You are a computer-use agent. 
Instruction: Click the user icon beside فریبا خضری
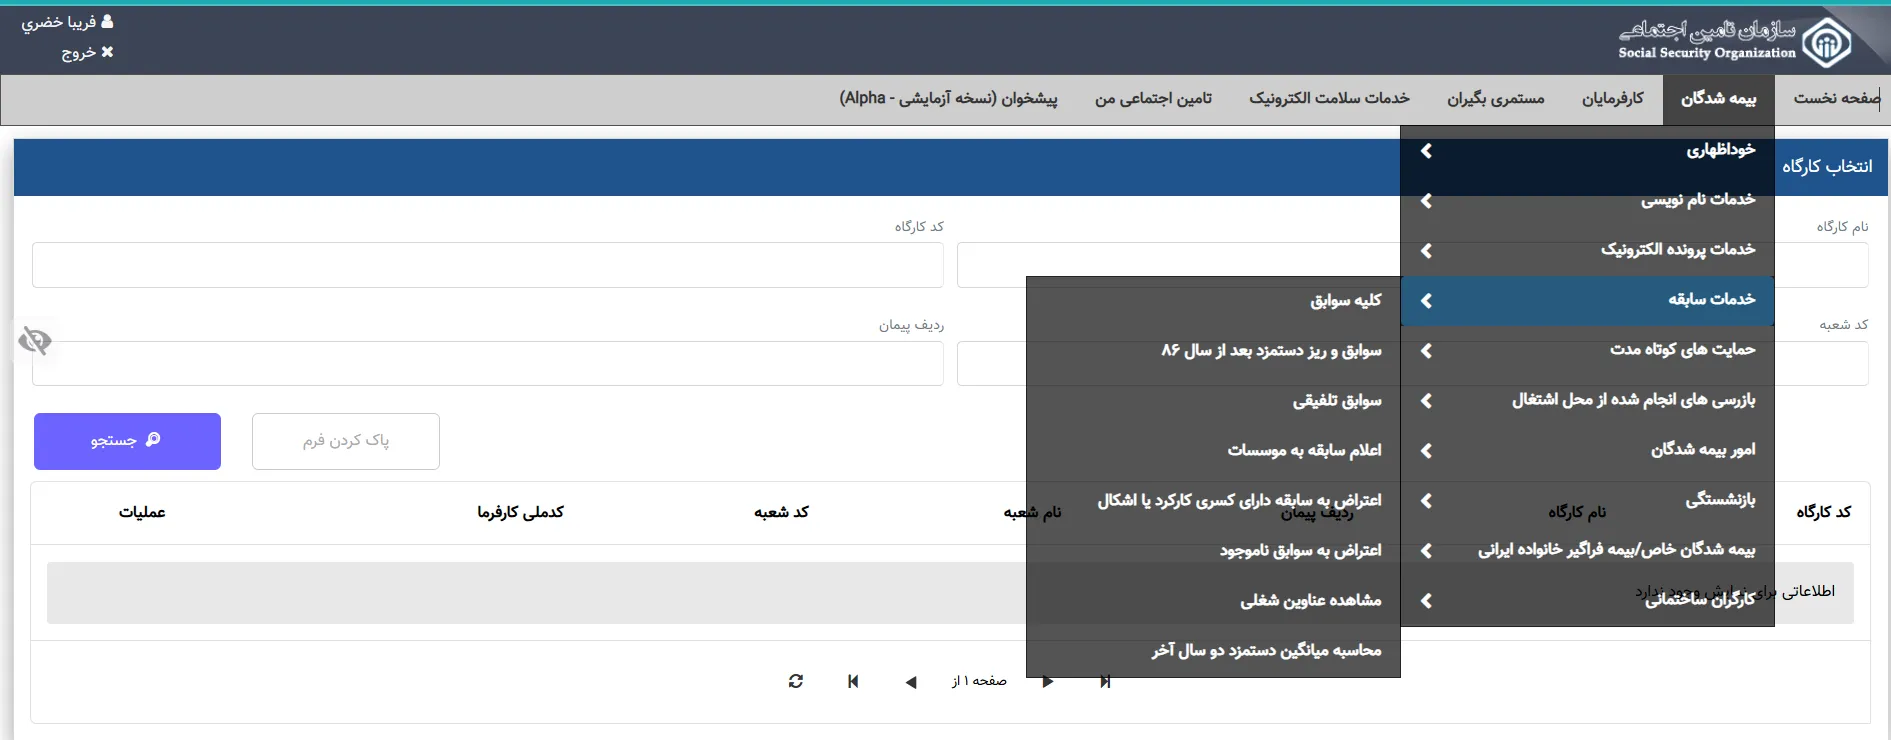coord(108,22)
